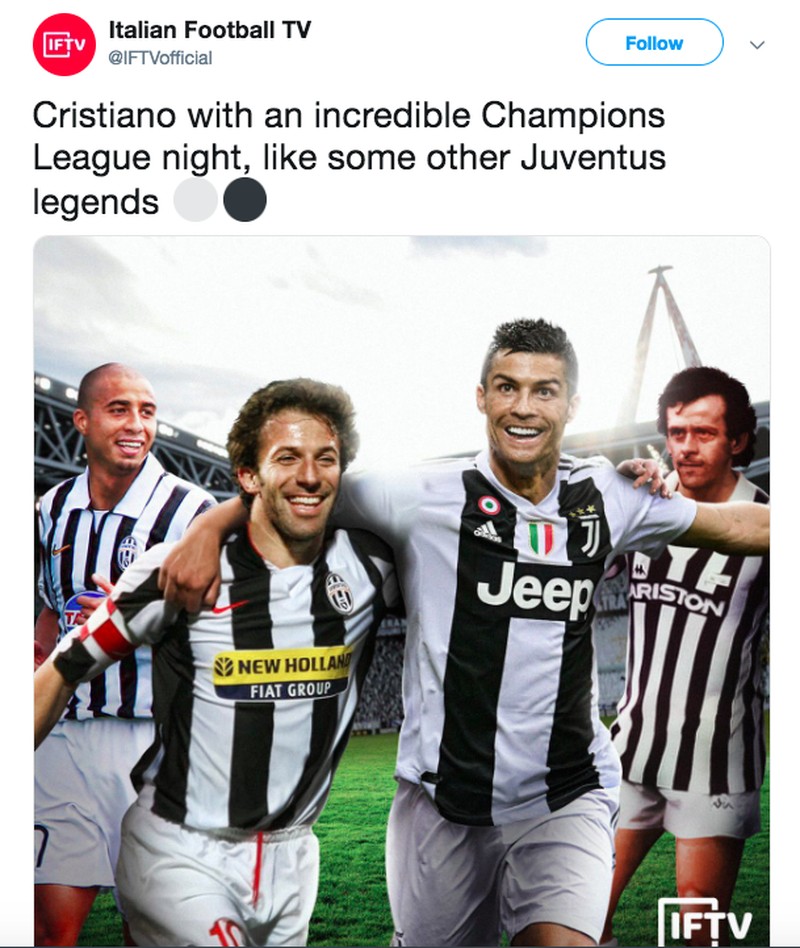The height and width of the screenshot is (948, 800).
Task: Click the IFTV watermark logo in image
Action: tap(705, 921)
